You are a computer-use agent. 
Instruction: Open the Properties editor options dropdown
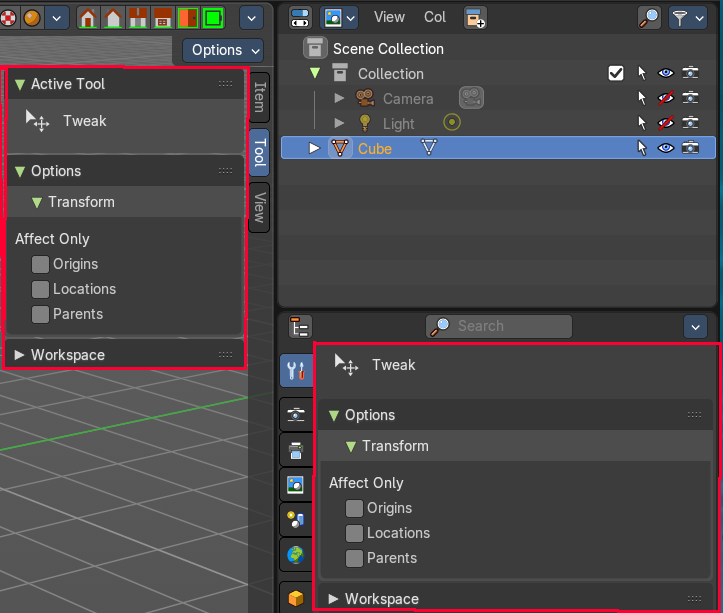695,327
